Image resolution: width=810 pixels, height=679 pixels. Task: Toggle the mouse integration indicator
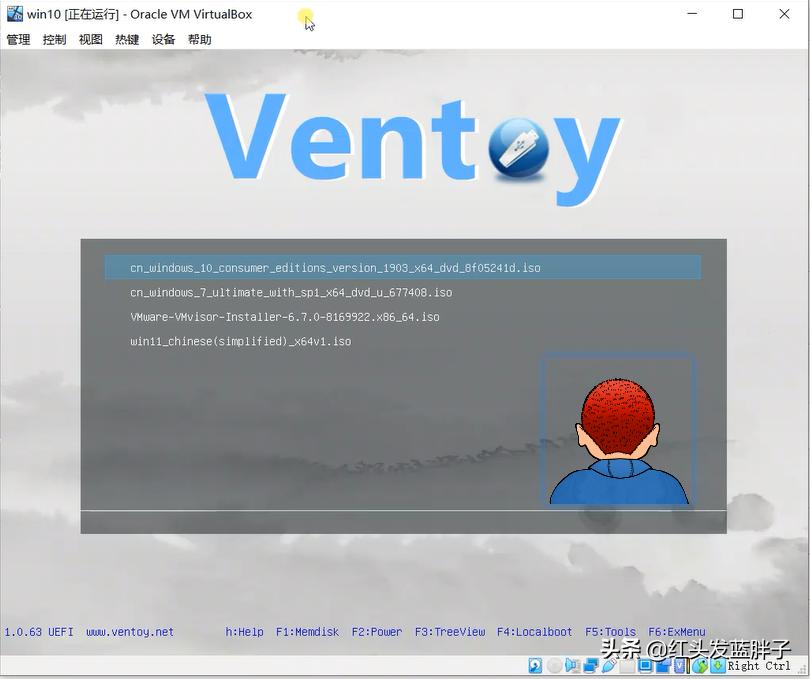point(699,665)
